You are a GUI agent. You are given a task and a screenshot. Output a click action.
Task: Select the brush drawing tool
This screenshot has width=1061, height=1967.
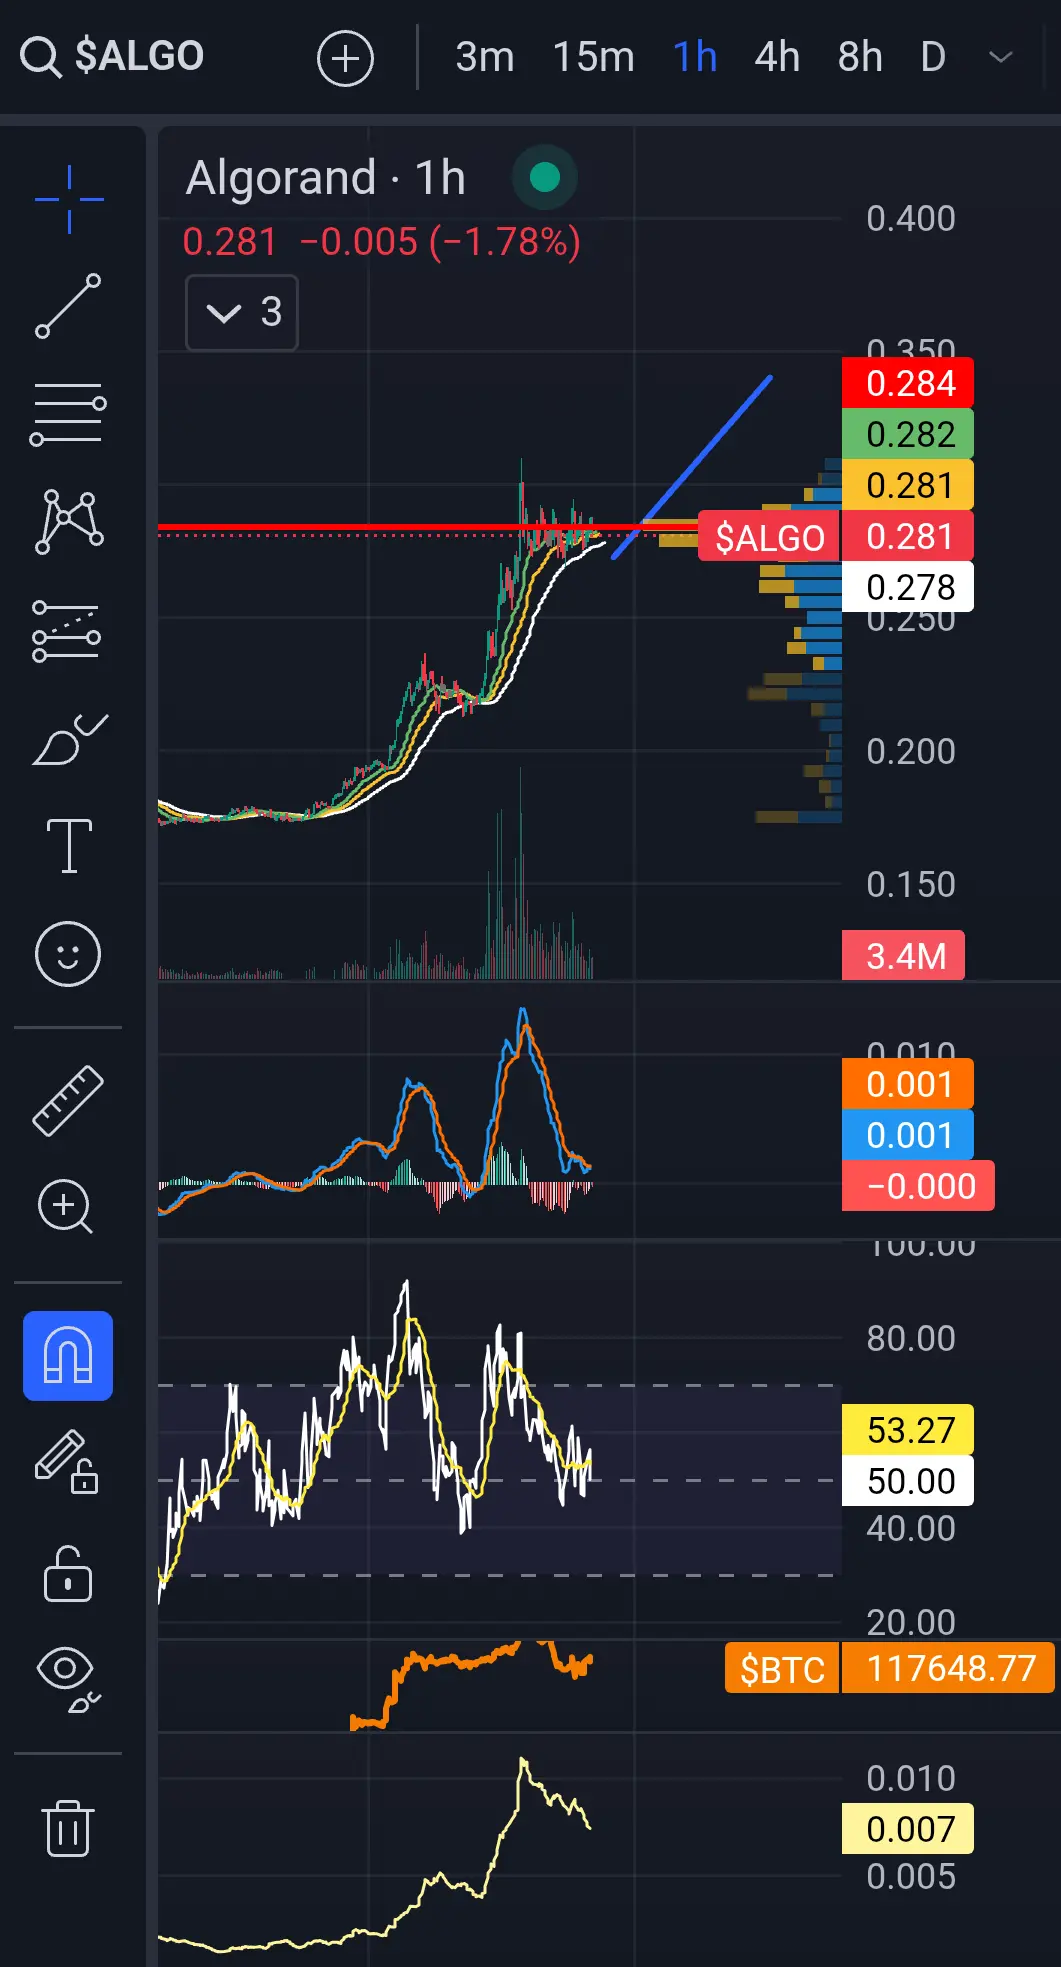pyautogui.click(x=69, y=740)
